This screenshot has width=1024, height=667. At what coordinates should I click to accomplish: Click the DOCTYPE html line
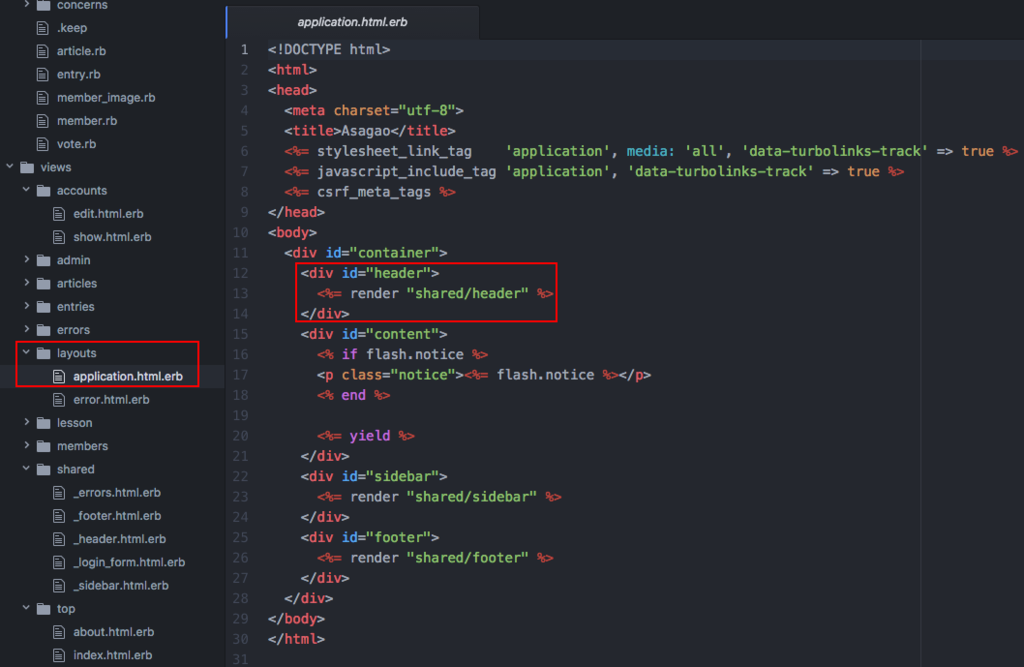329,50
